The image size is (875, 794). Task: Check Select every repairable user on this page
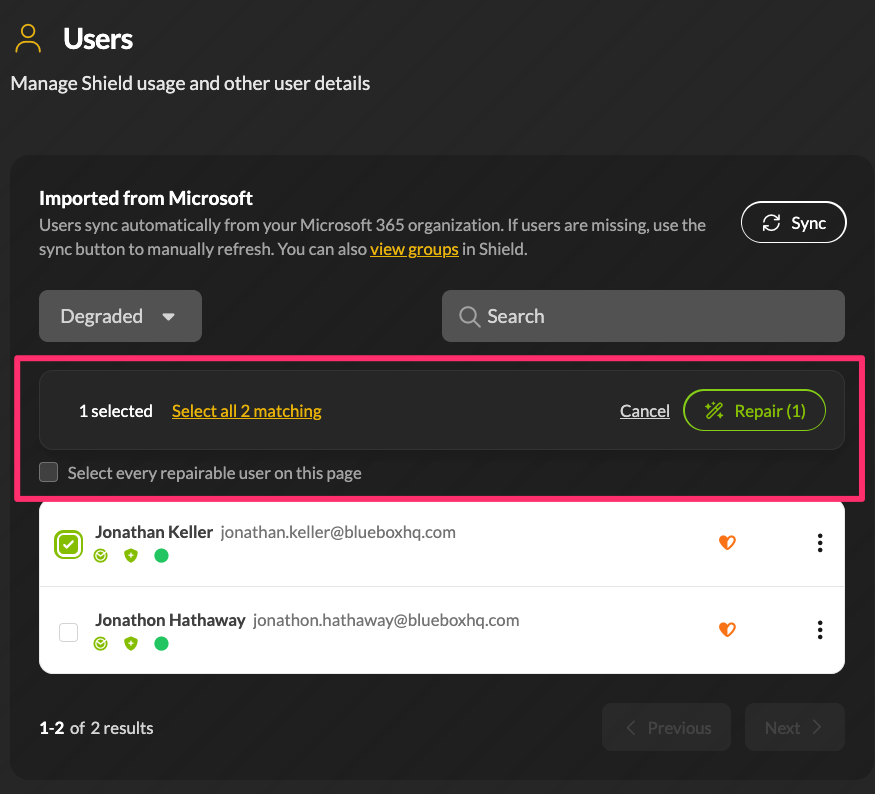[x=49, y=472]
